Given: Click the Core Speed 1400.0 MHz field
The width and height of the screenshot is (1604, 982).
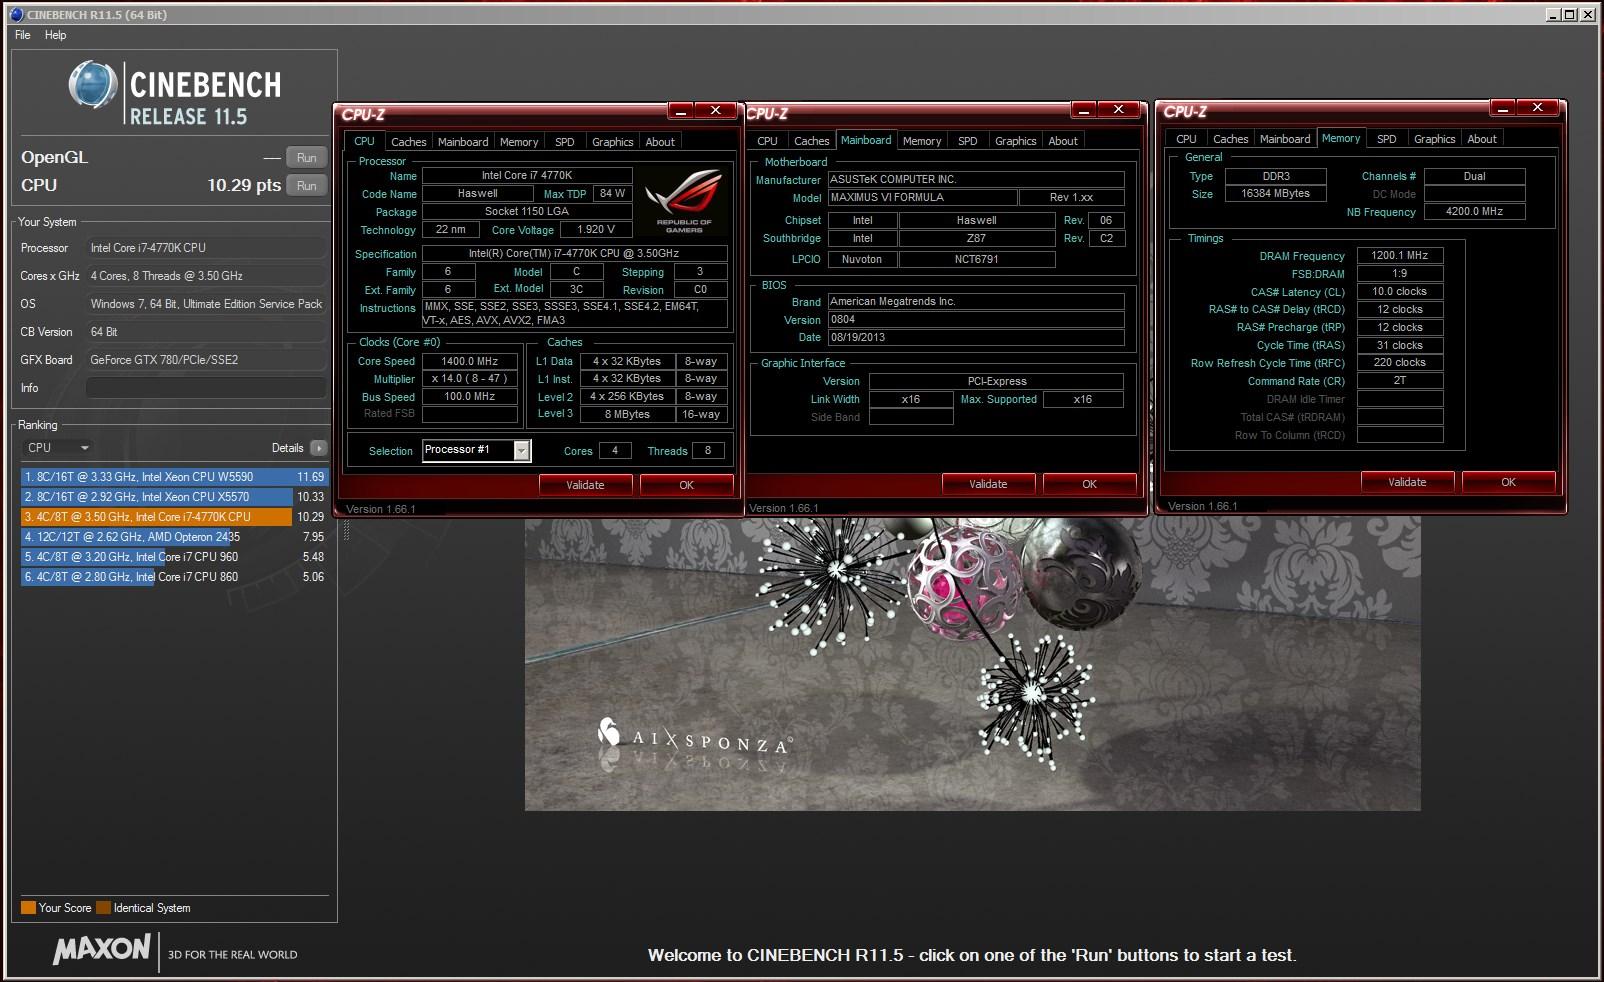Looking at the screenshot, I should (x=469, y=362).
